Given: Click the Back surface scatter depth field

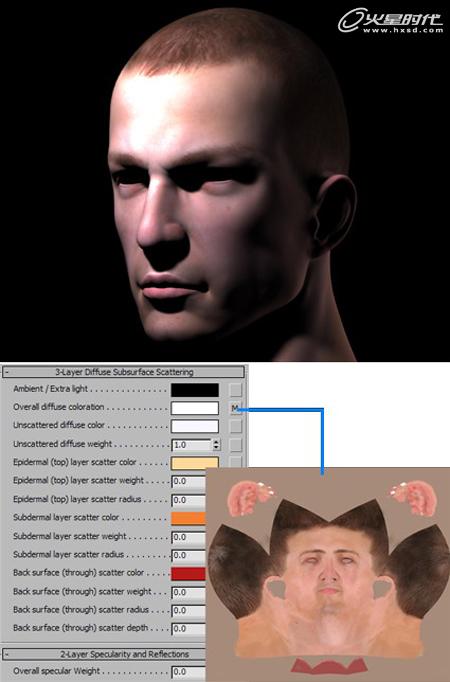Looking at the screenshot, I should pos(189,629).
